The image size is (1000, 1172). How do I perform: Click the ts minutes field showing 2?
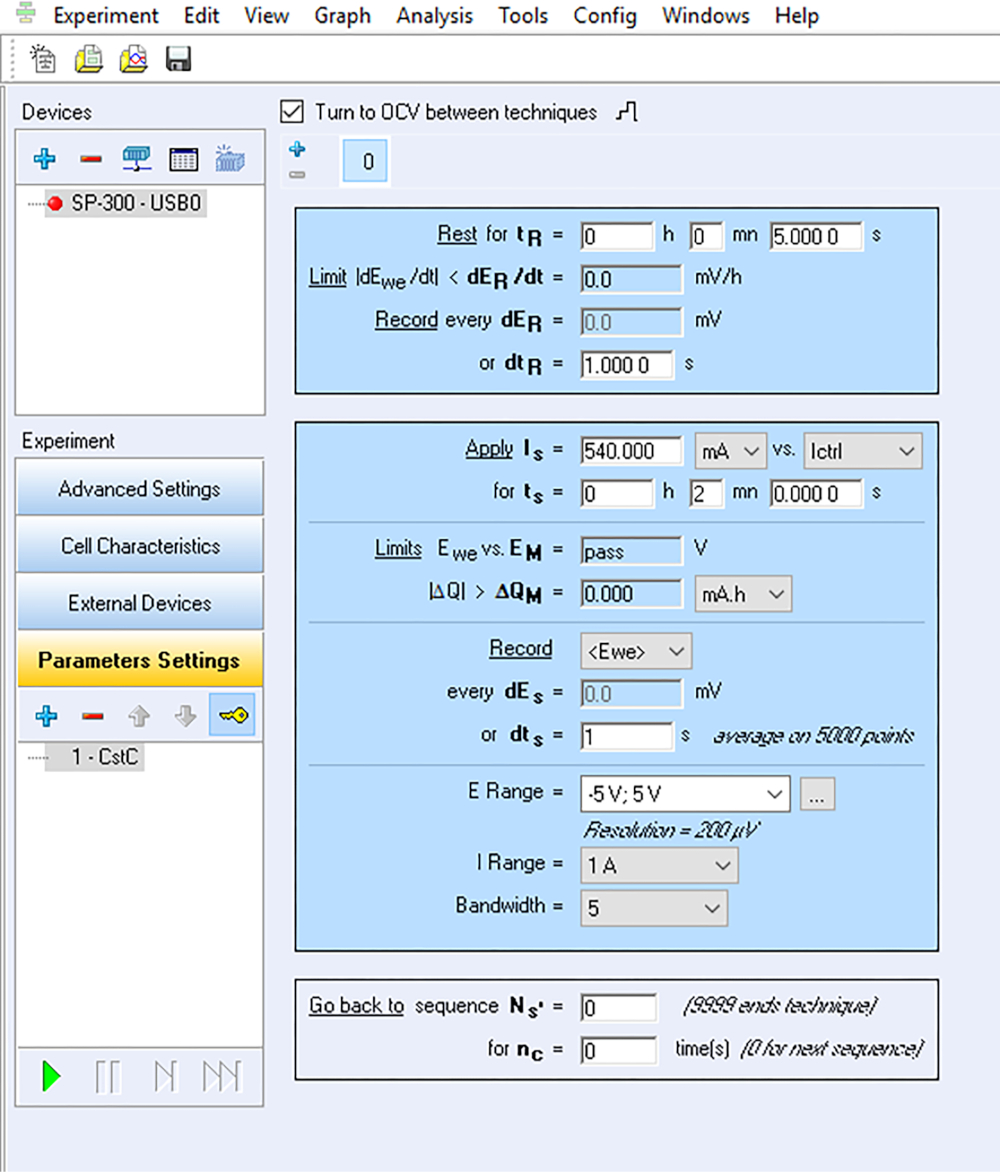[x=706, y=494]
